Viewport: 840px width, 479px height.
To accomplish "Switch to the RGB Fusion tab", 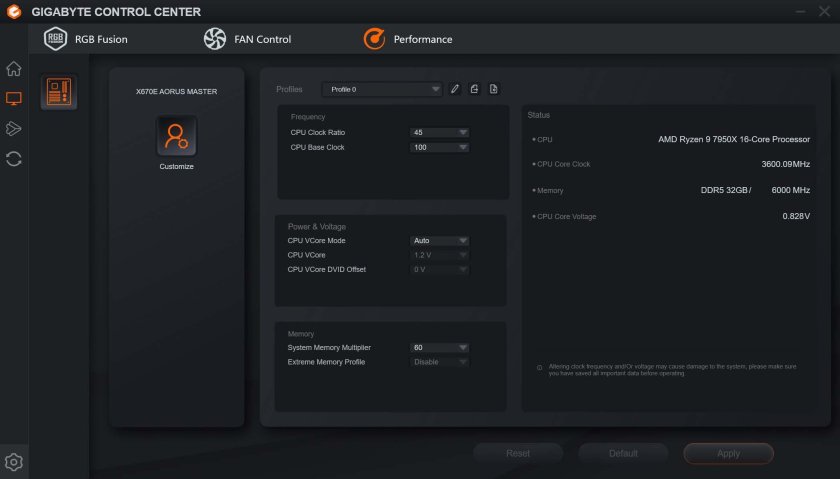I will tap(86, 39).
